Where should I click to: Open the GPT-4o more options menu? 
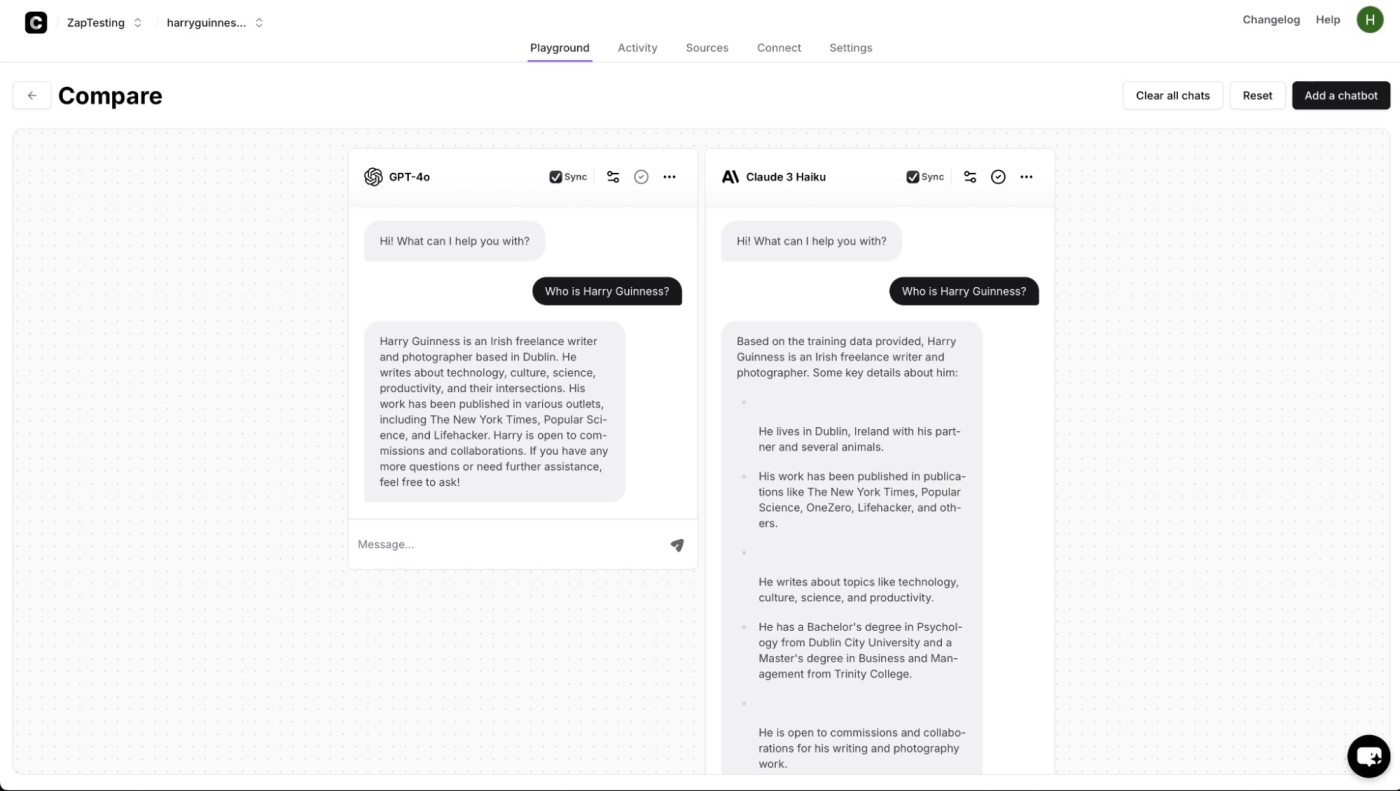point(669,177)
